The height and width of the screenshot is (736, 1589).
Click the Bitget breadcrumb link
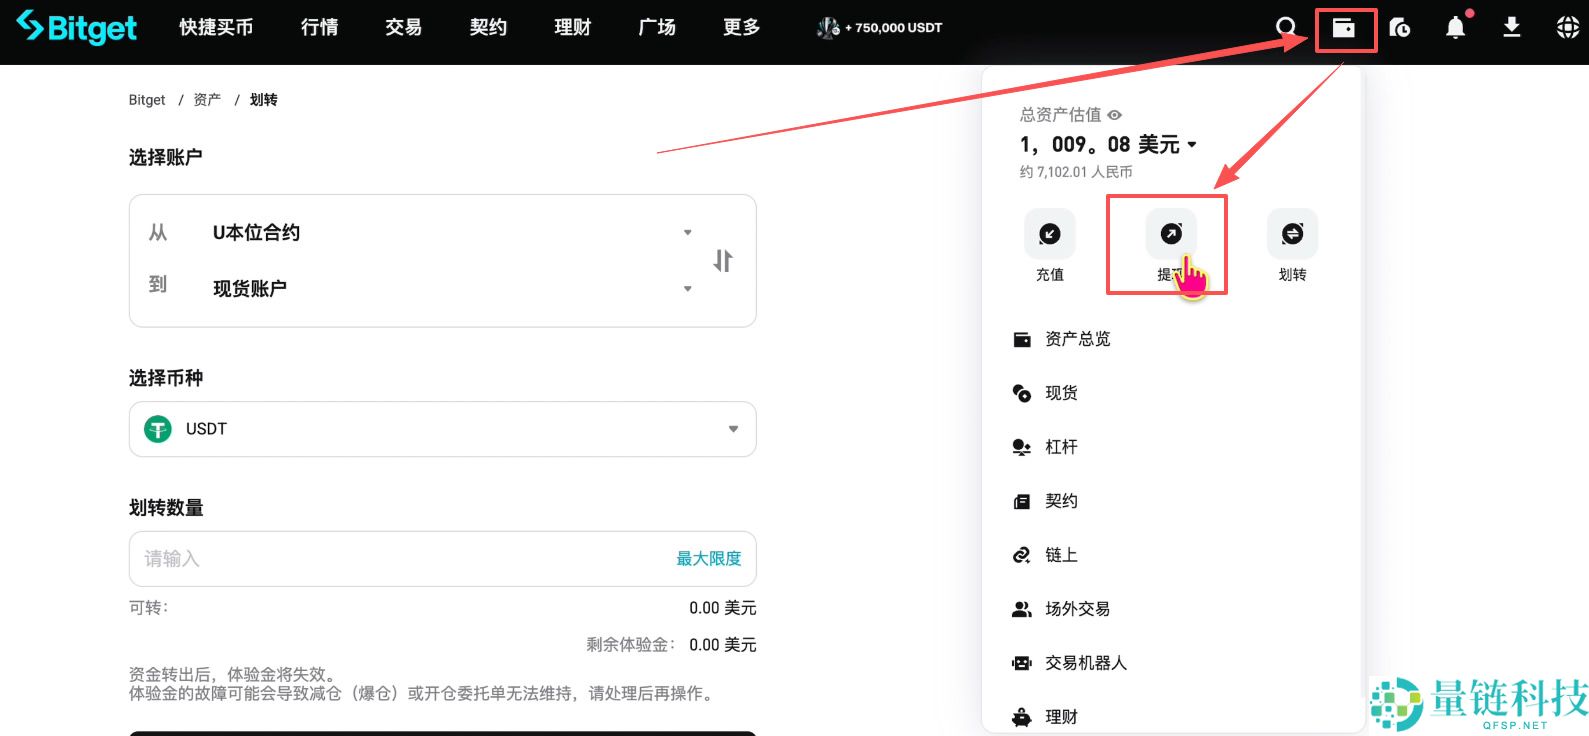[147, 100]
